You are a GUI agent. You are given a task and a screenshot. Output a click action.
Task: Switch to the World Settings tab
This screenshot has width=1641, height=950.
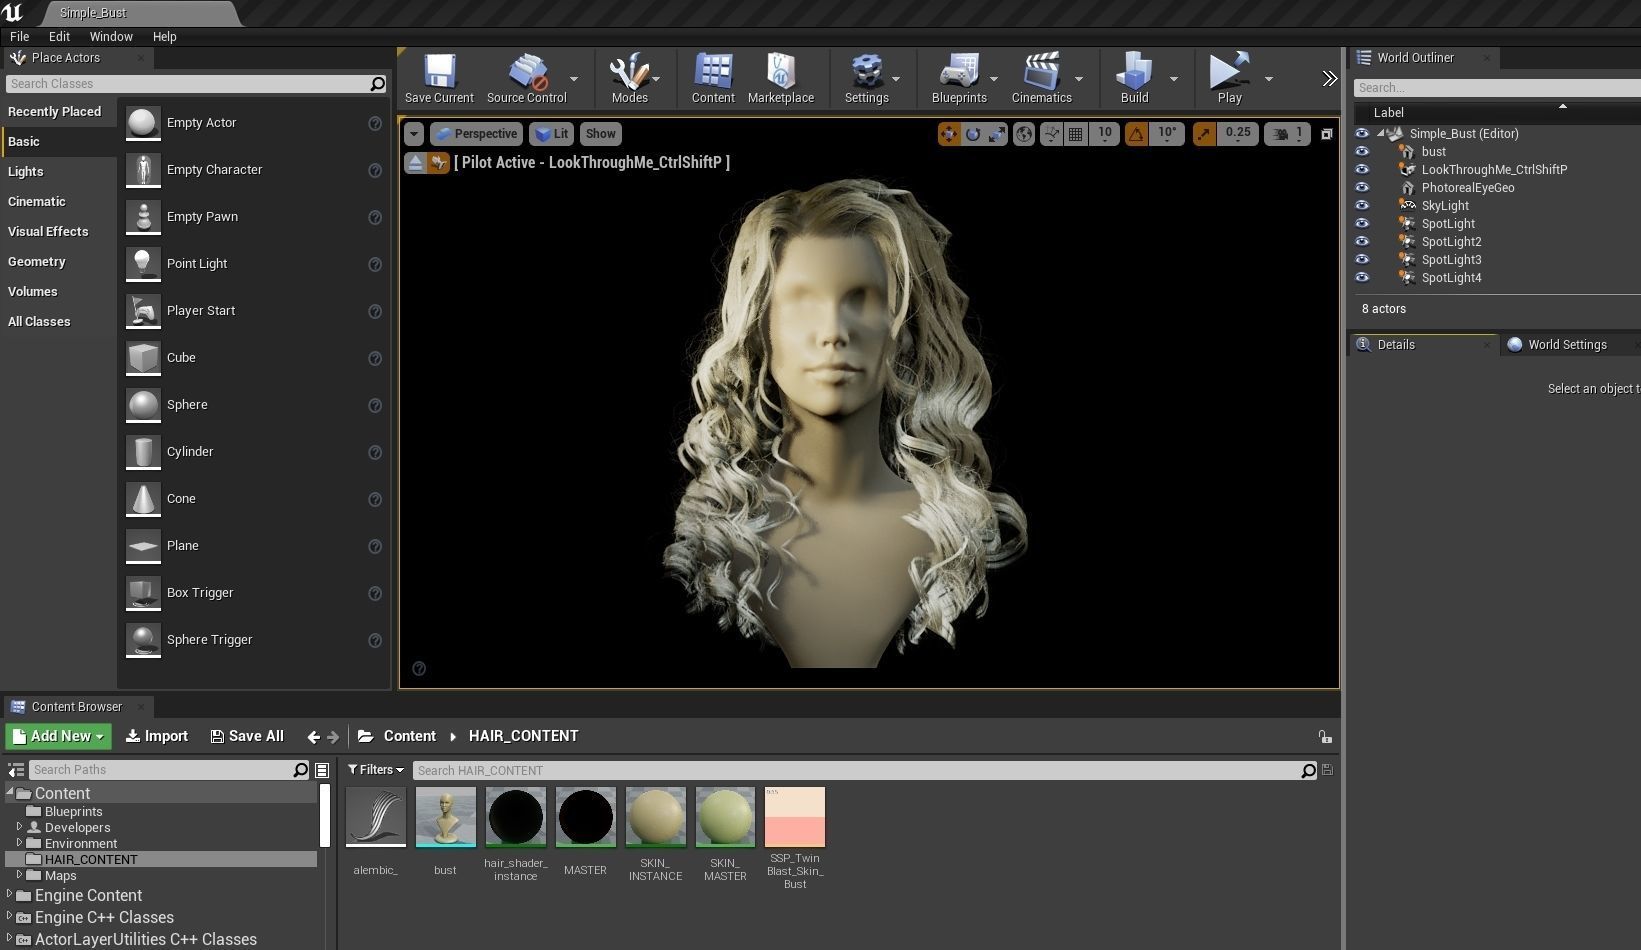[1567, 345]
